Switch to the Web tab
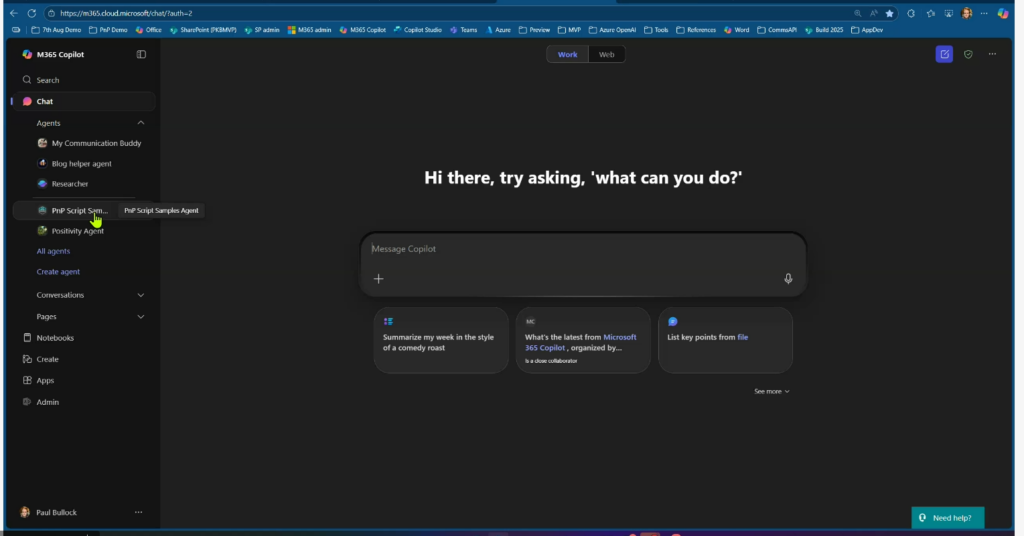 coord(607,54)
